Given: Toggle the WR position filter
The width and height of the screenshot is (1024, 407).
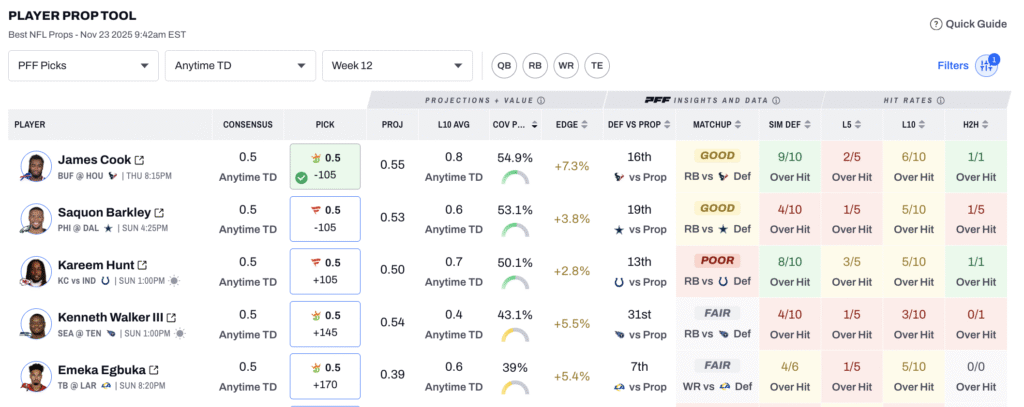Looking at the screenshot, I should 566,66.
